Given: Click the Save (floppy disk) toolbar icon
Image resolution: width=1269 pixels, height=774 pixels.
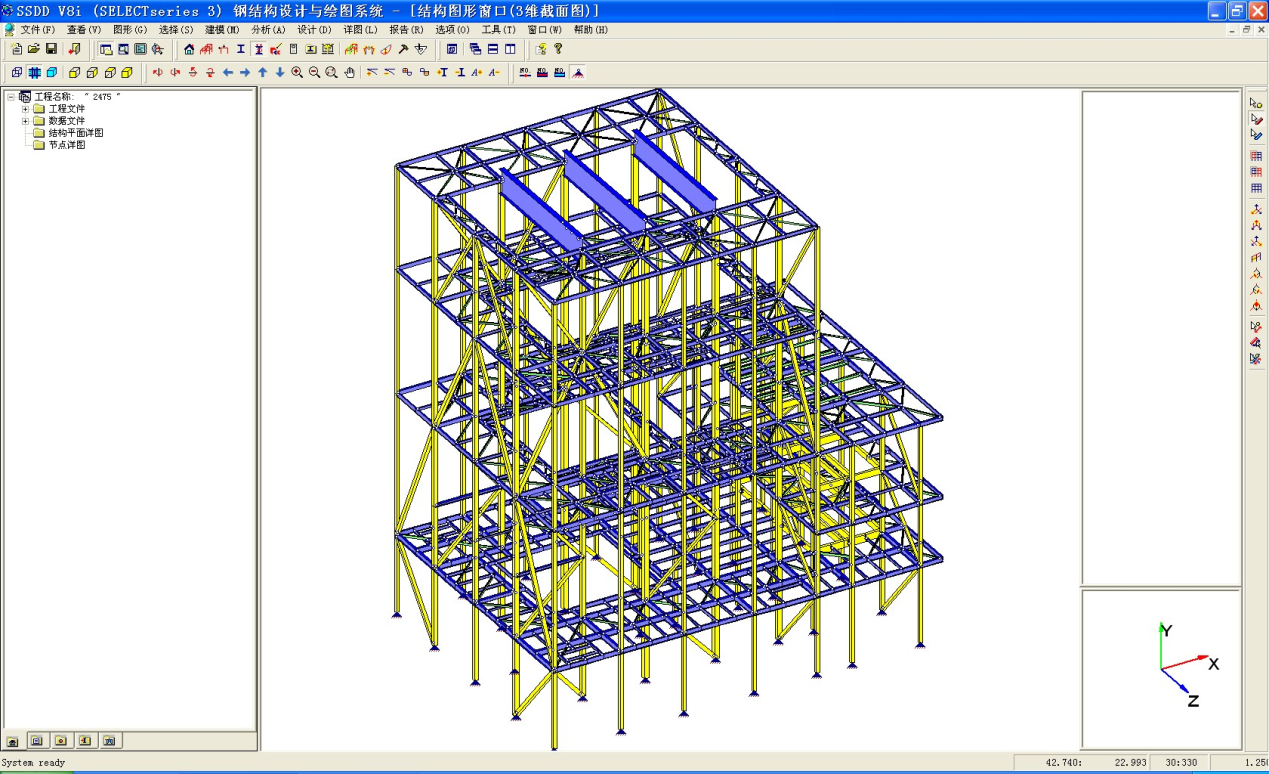Looking at the screenshot, I should (x=51, y=49).
